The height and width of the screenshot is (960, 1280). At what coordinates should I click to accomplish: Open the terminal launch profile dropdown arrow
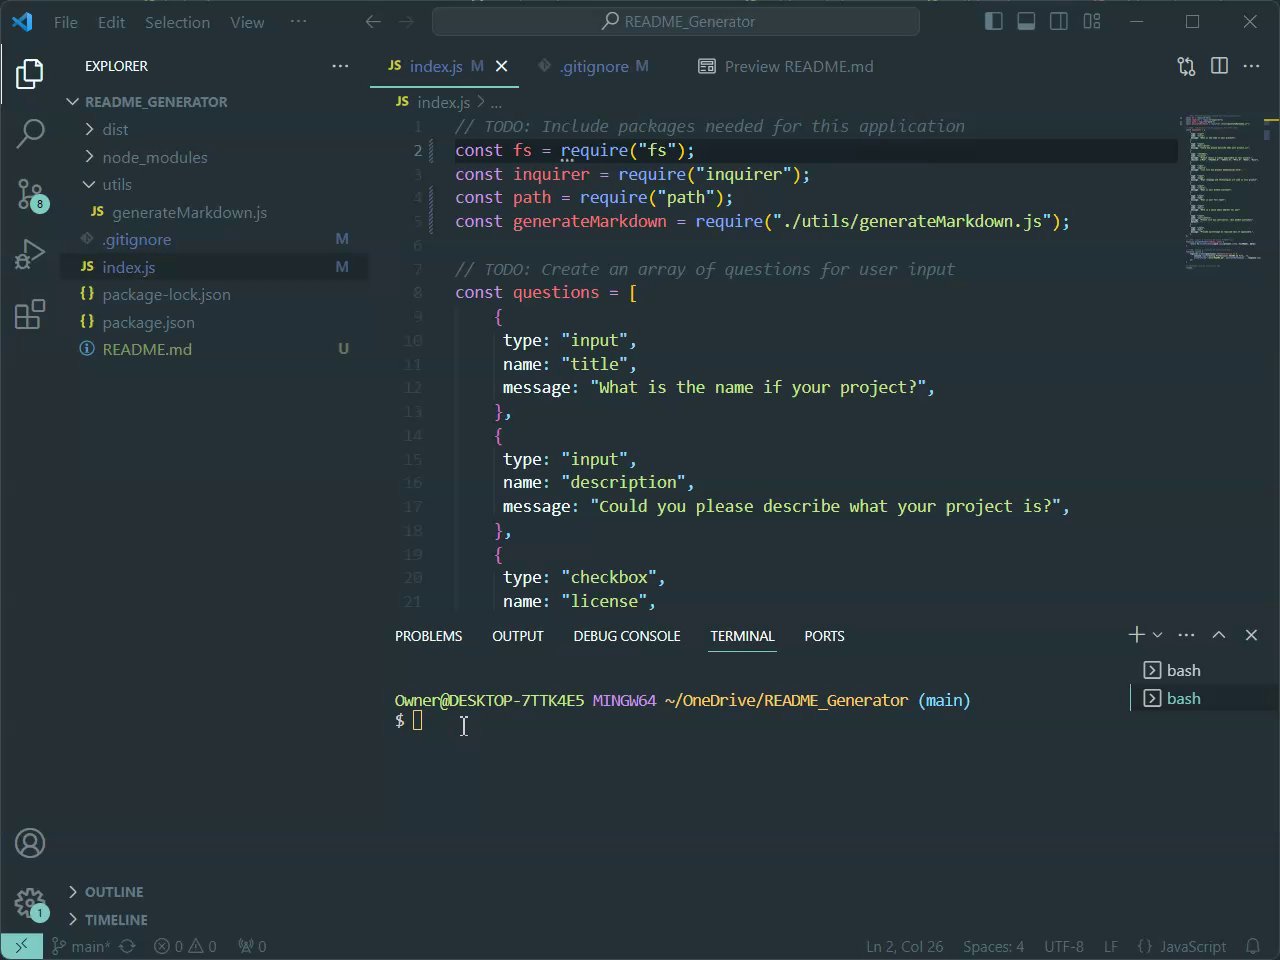[1158, 635]
